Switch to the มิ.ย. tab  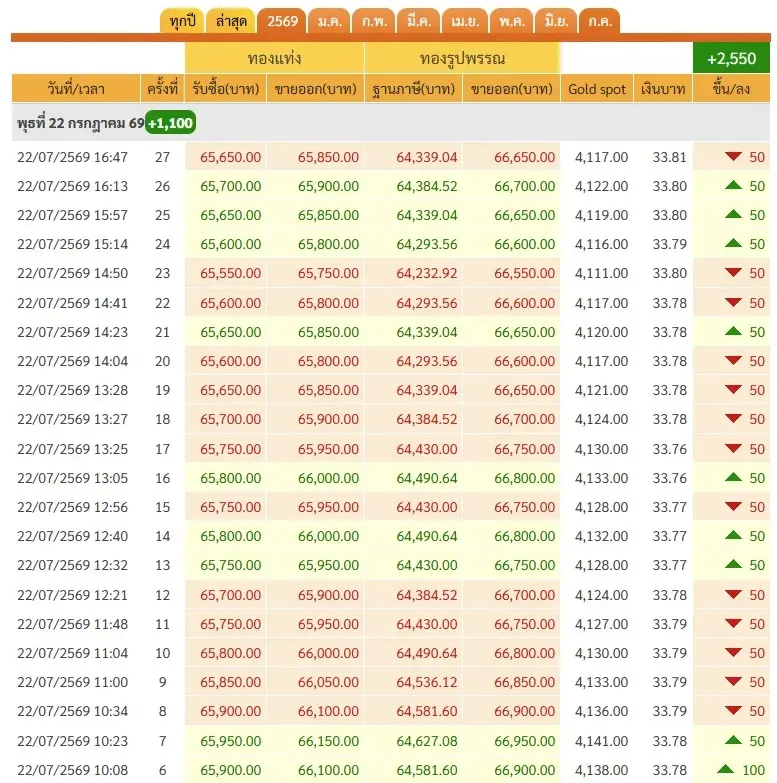pyautogui.click(x=556, y=21)
